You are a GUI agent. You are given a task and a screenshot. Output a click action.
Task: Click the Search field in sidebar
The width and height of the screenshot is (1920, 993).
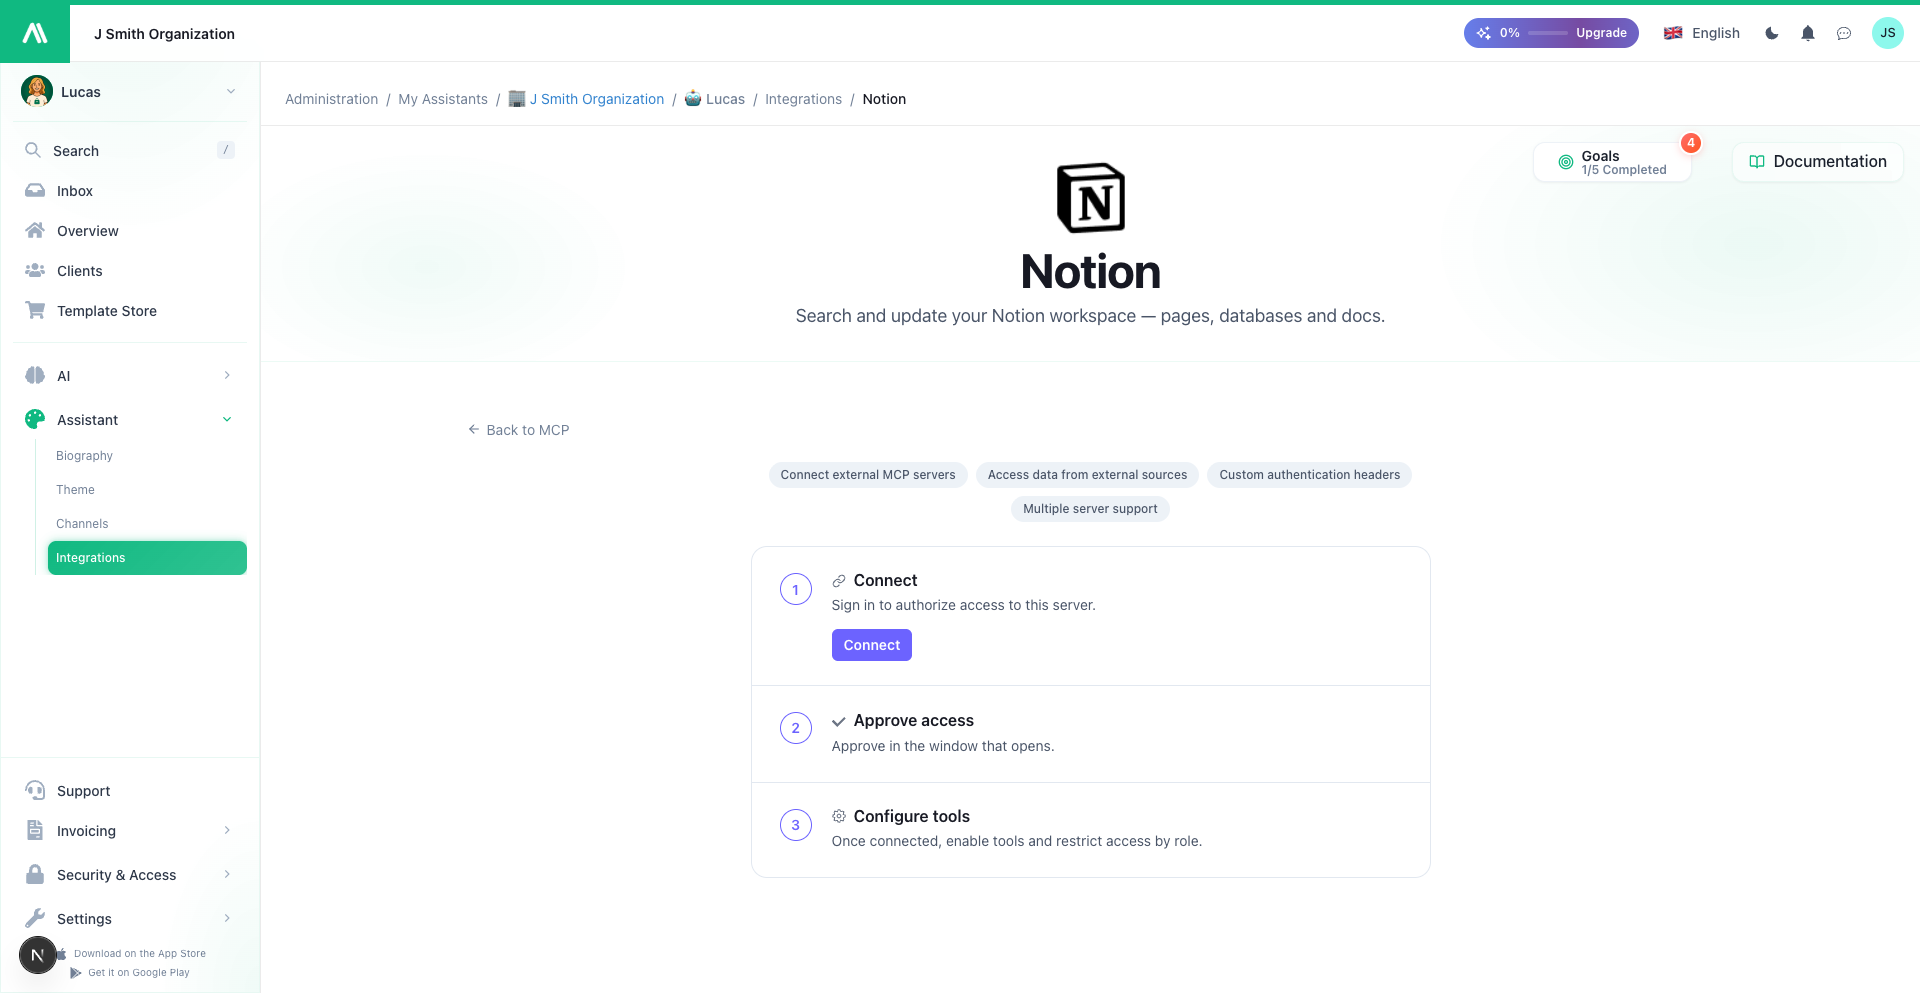(x=130, y=150)
